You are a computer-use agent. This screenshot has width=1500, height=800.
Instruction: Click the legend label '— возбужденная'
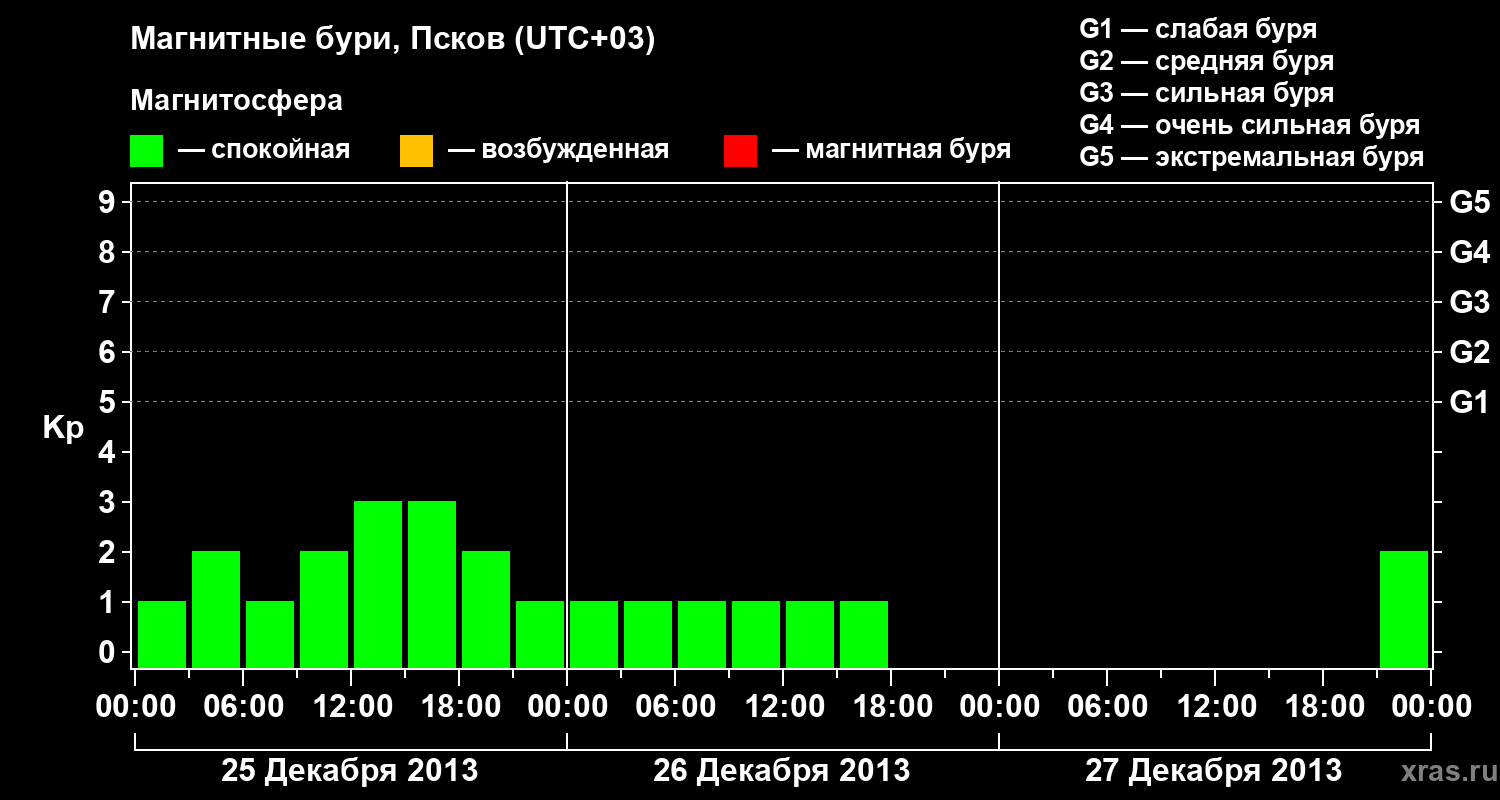click(558, 151)
